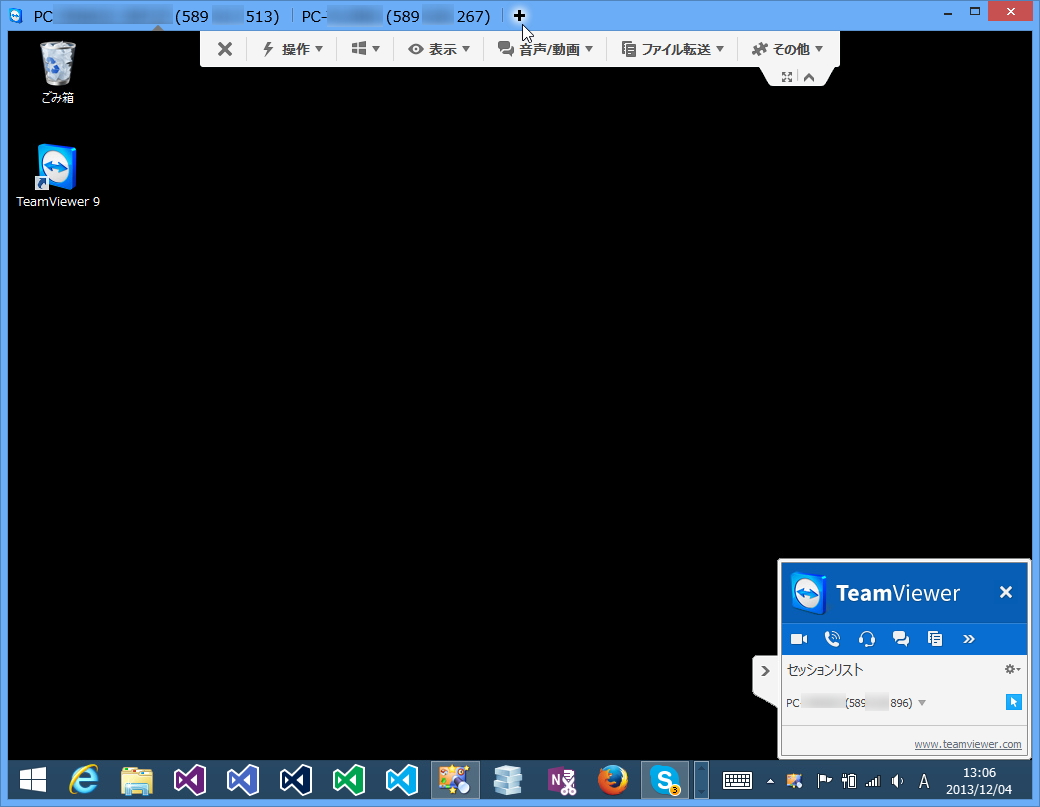Open the 表示 view menu
Screen dimensions: 1040x807
coord(438,49)
